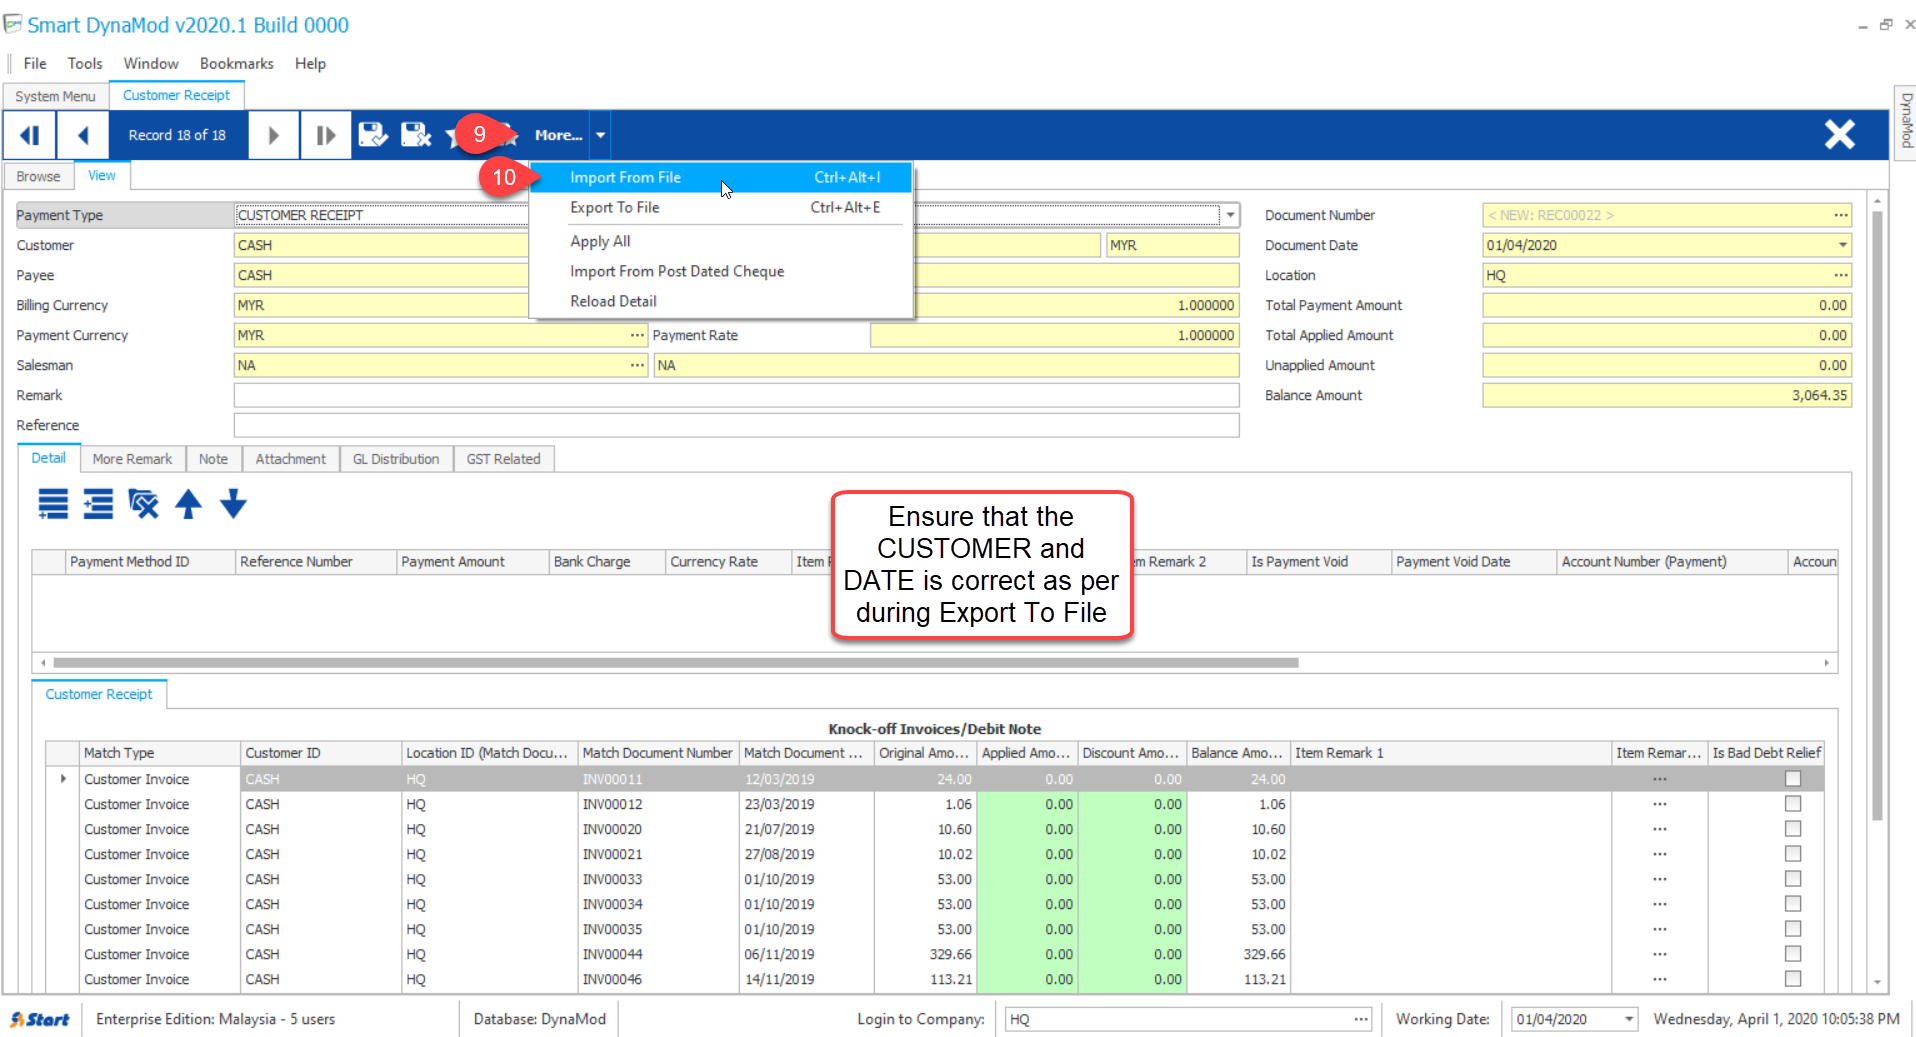Open the Item Remark ellipsis for INV00011
The width and height of the screenshot is (1916, 1037).
(1660, 779)
